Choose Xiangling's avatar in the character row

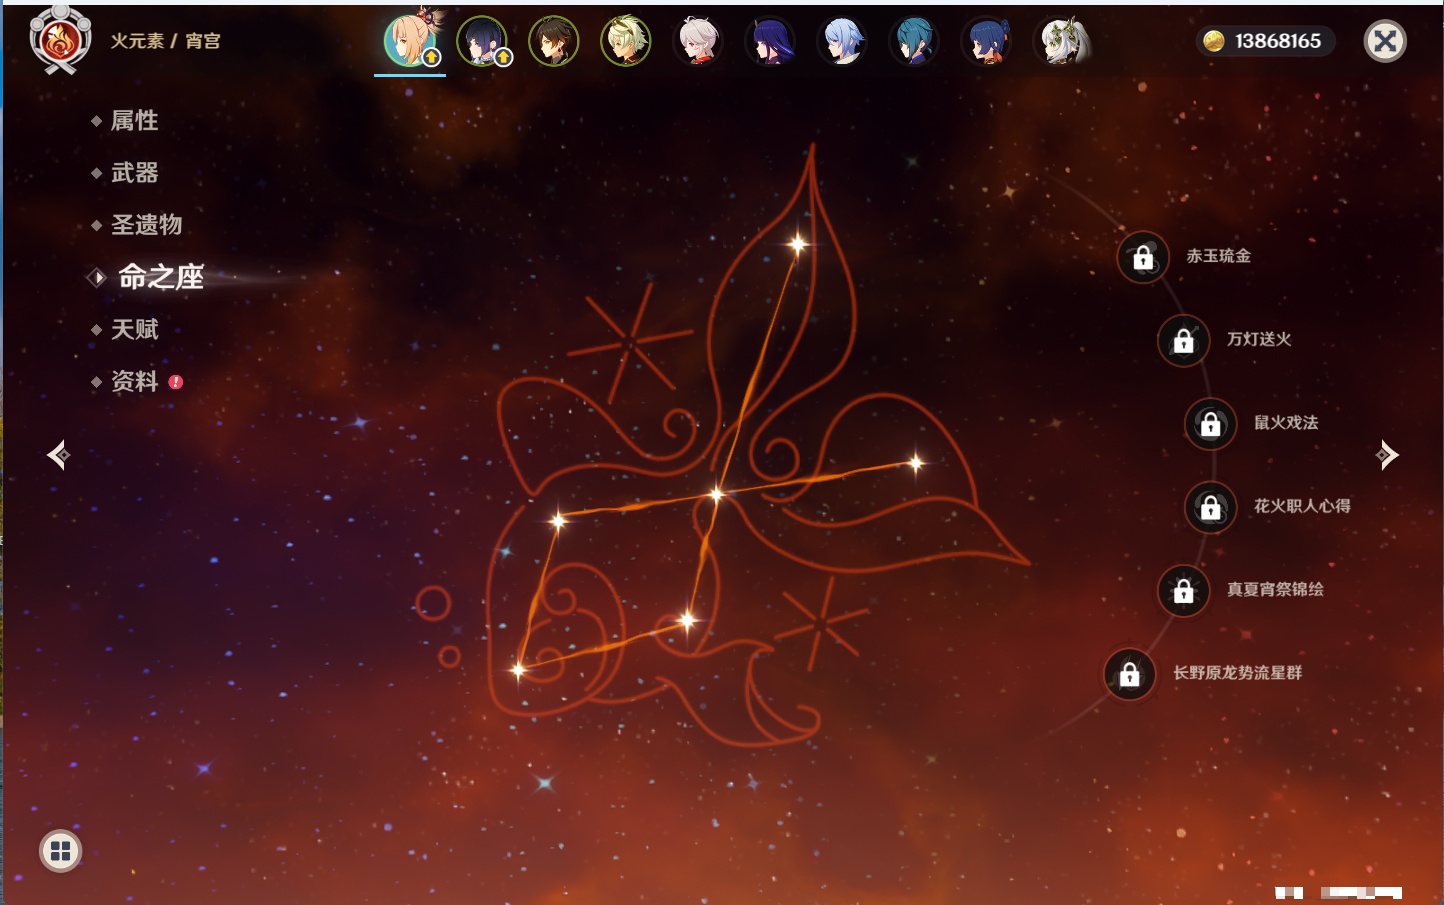tap(986, 41)
